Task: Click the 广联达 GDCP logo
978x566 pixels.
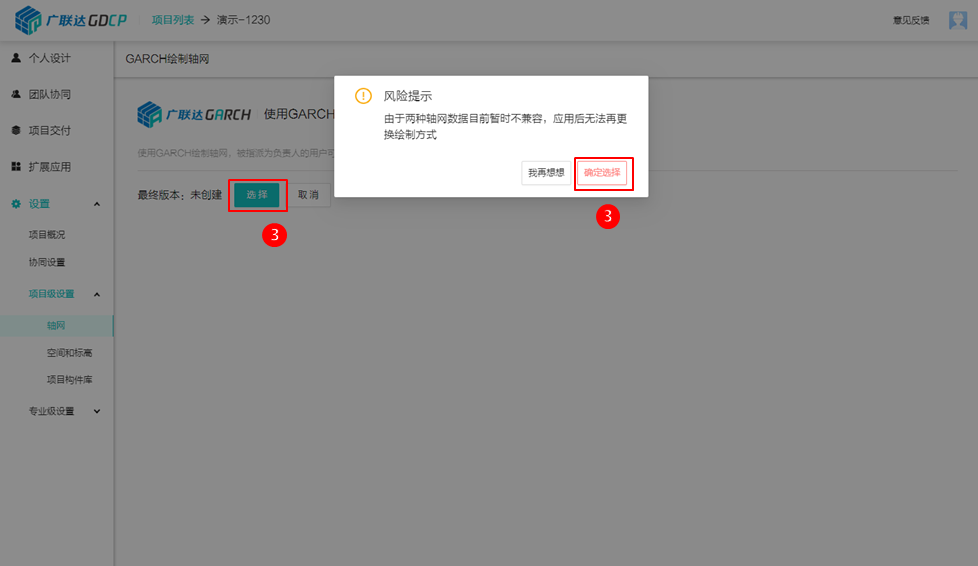Action: pos(71,20)
